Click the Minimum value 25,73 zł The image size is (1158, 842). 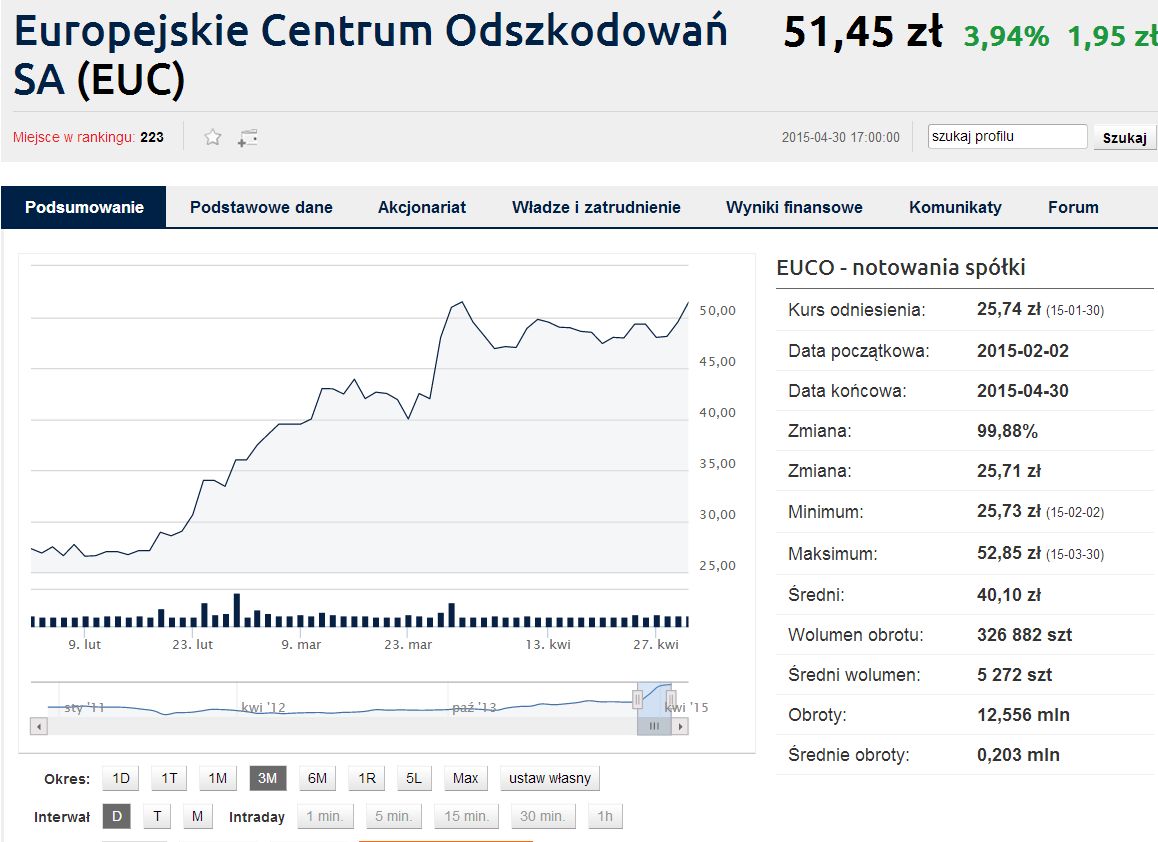pos(1009,511)
